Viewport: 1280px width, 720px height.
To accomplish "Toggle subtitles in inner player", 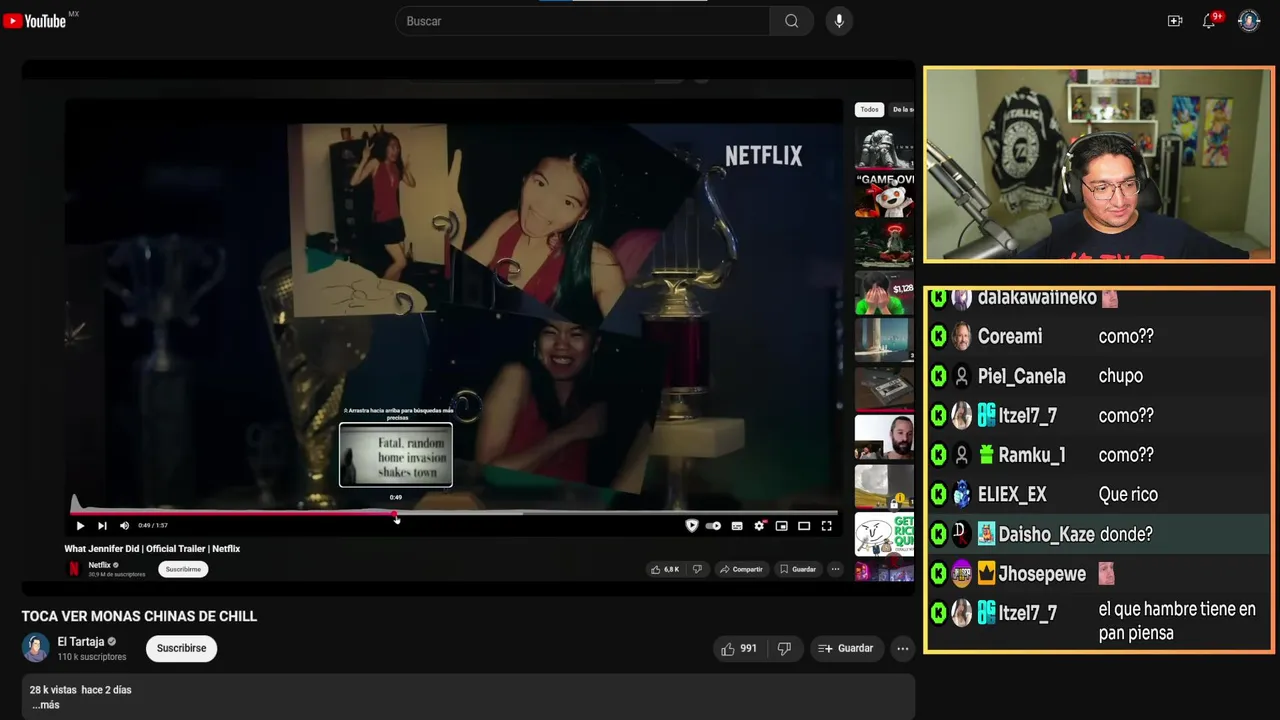I will tap(737, 525).
